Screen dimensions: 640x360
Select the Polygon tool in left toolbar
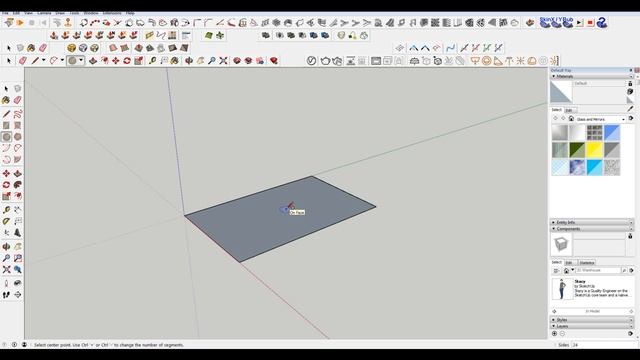[x=17, y=137]
